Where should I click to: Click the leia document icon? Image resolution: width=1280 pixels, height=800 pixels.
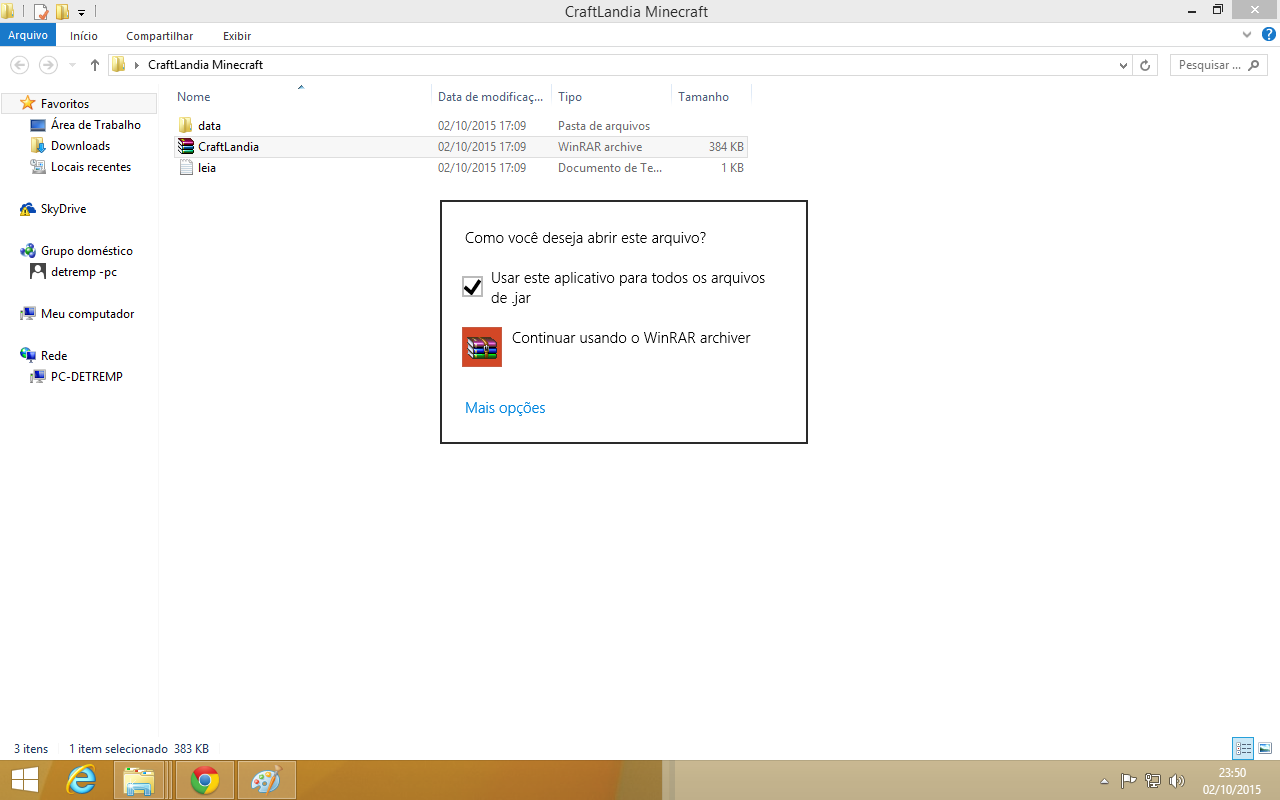[185, 168]
